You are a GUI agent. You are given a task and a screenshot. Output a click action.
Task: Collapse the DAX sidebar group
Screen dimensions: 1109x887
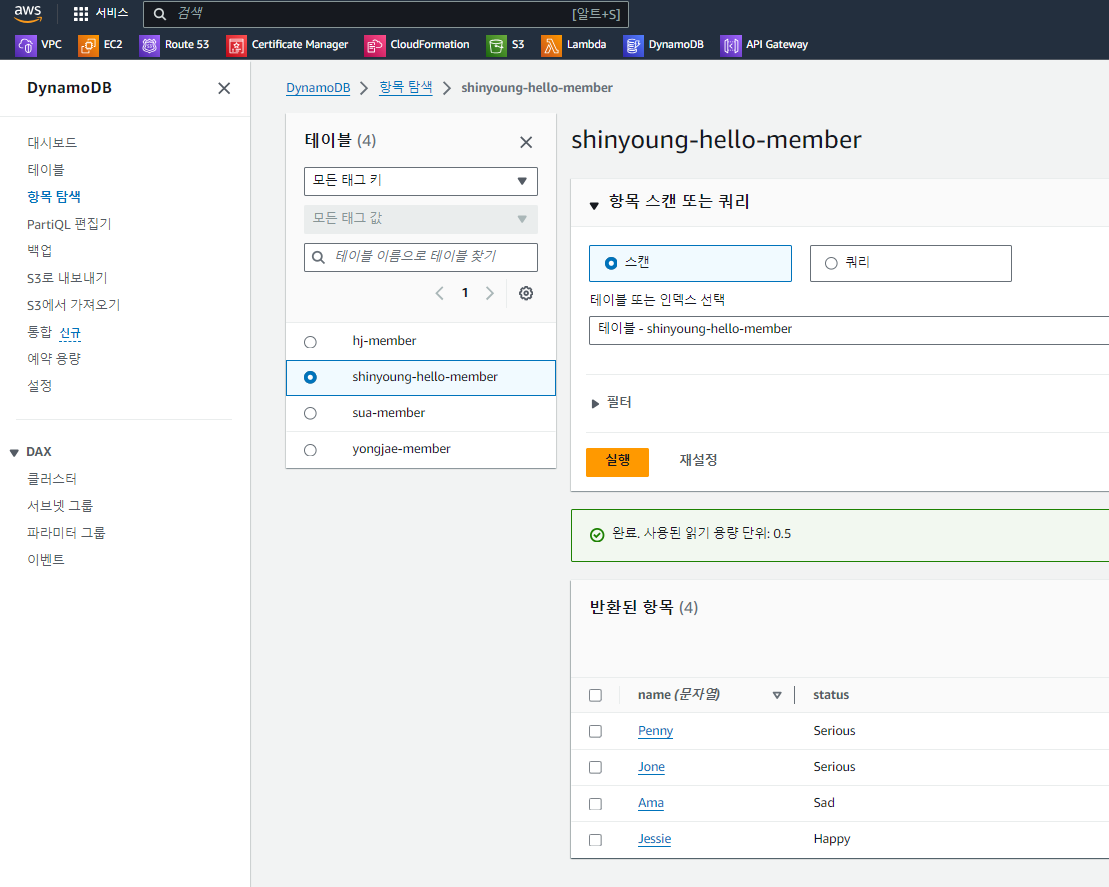tap(14, 453)
